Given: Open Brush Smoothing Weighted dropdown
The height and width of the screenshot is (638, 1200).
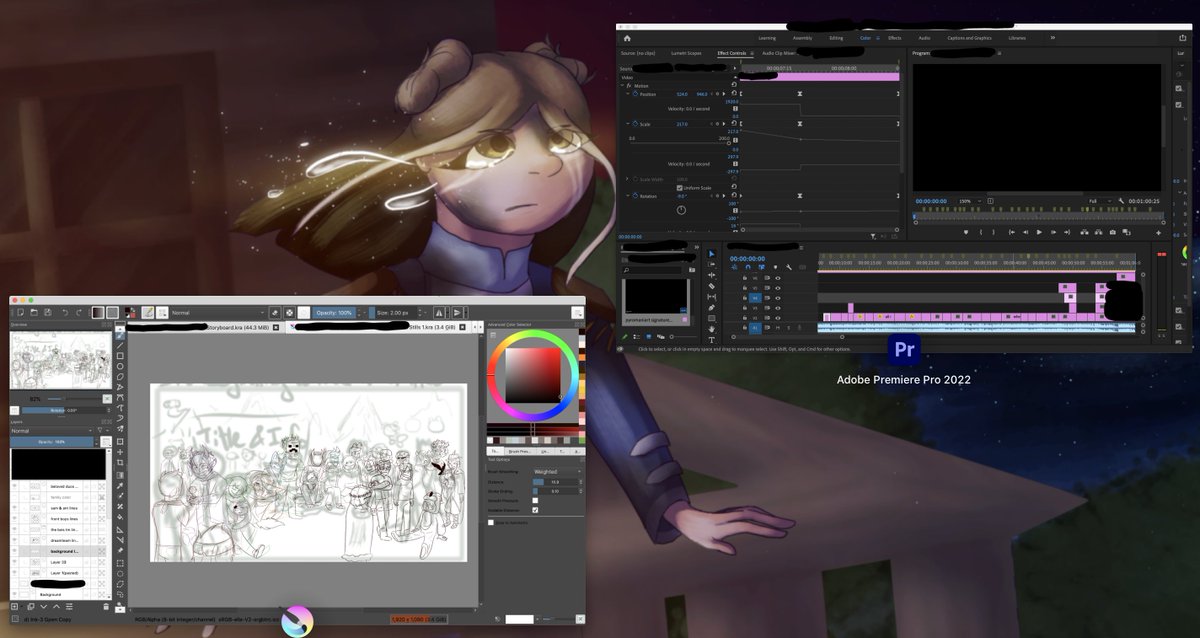Looking at the screenshot, I should (557, 471).
